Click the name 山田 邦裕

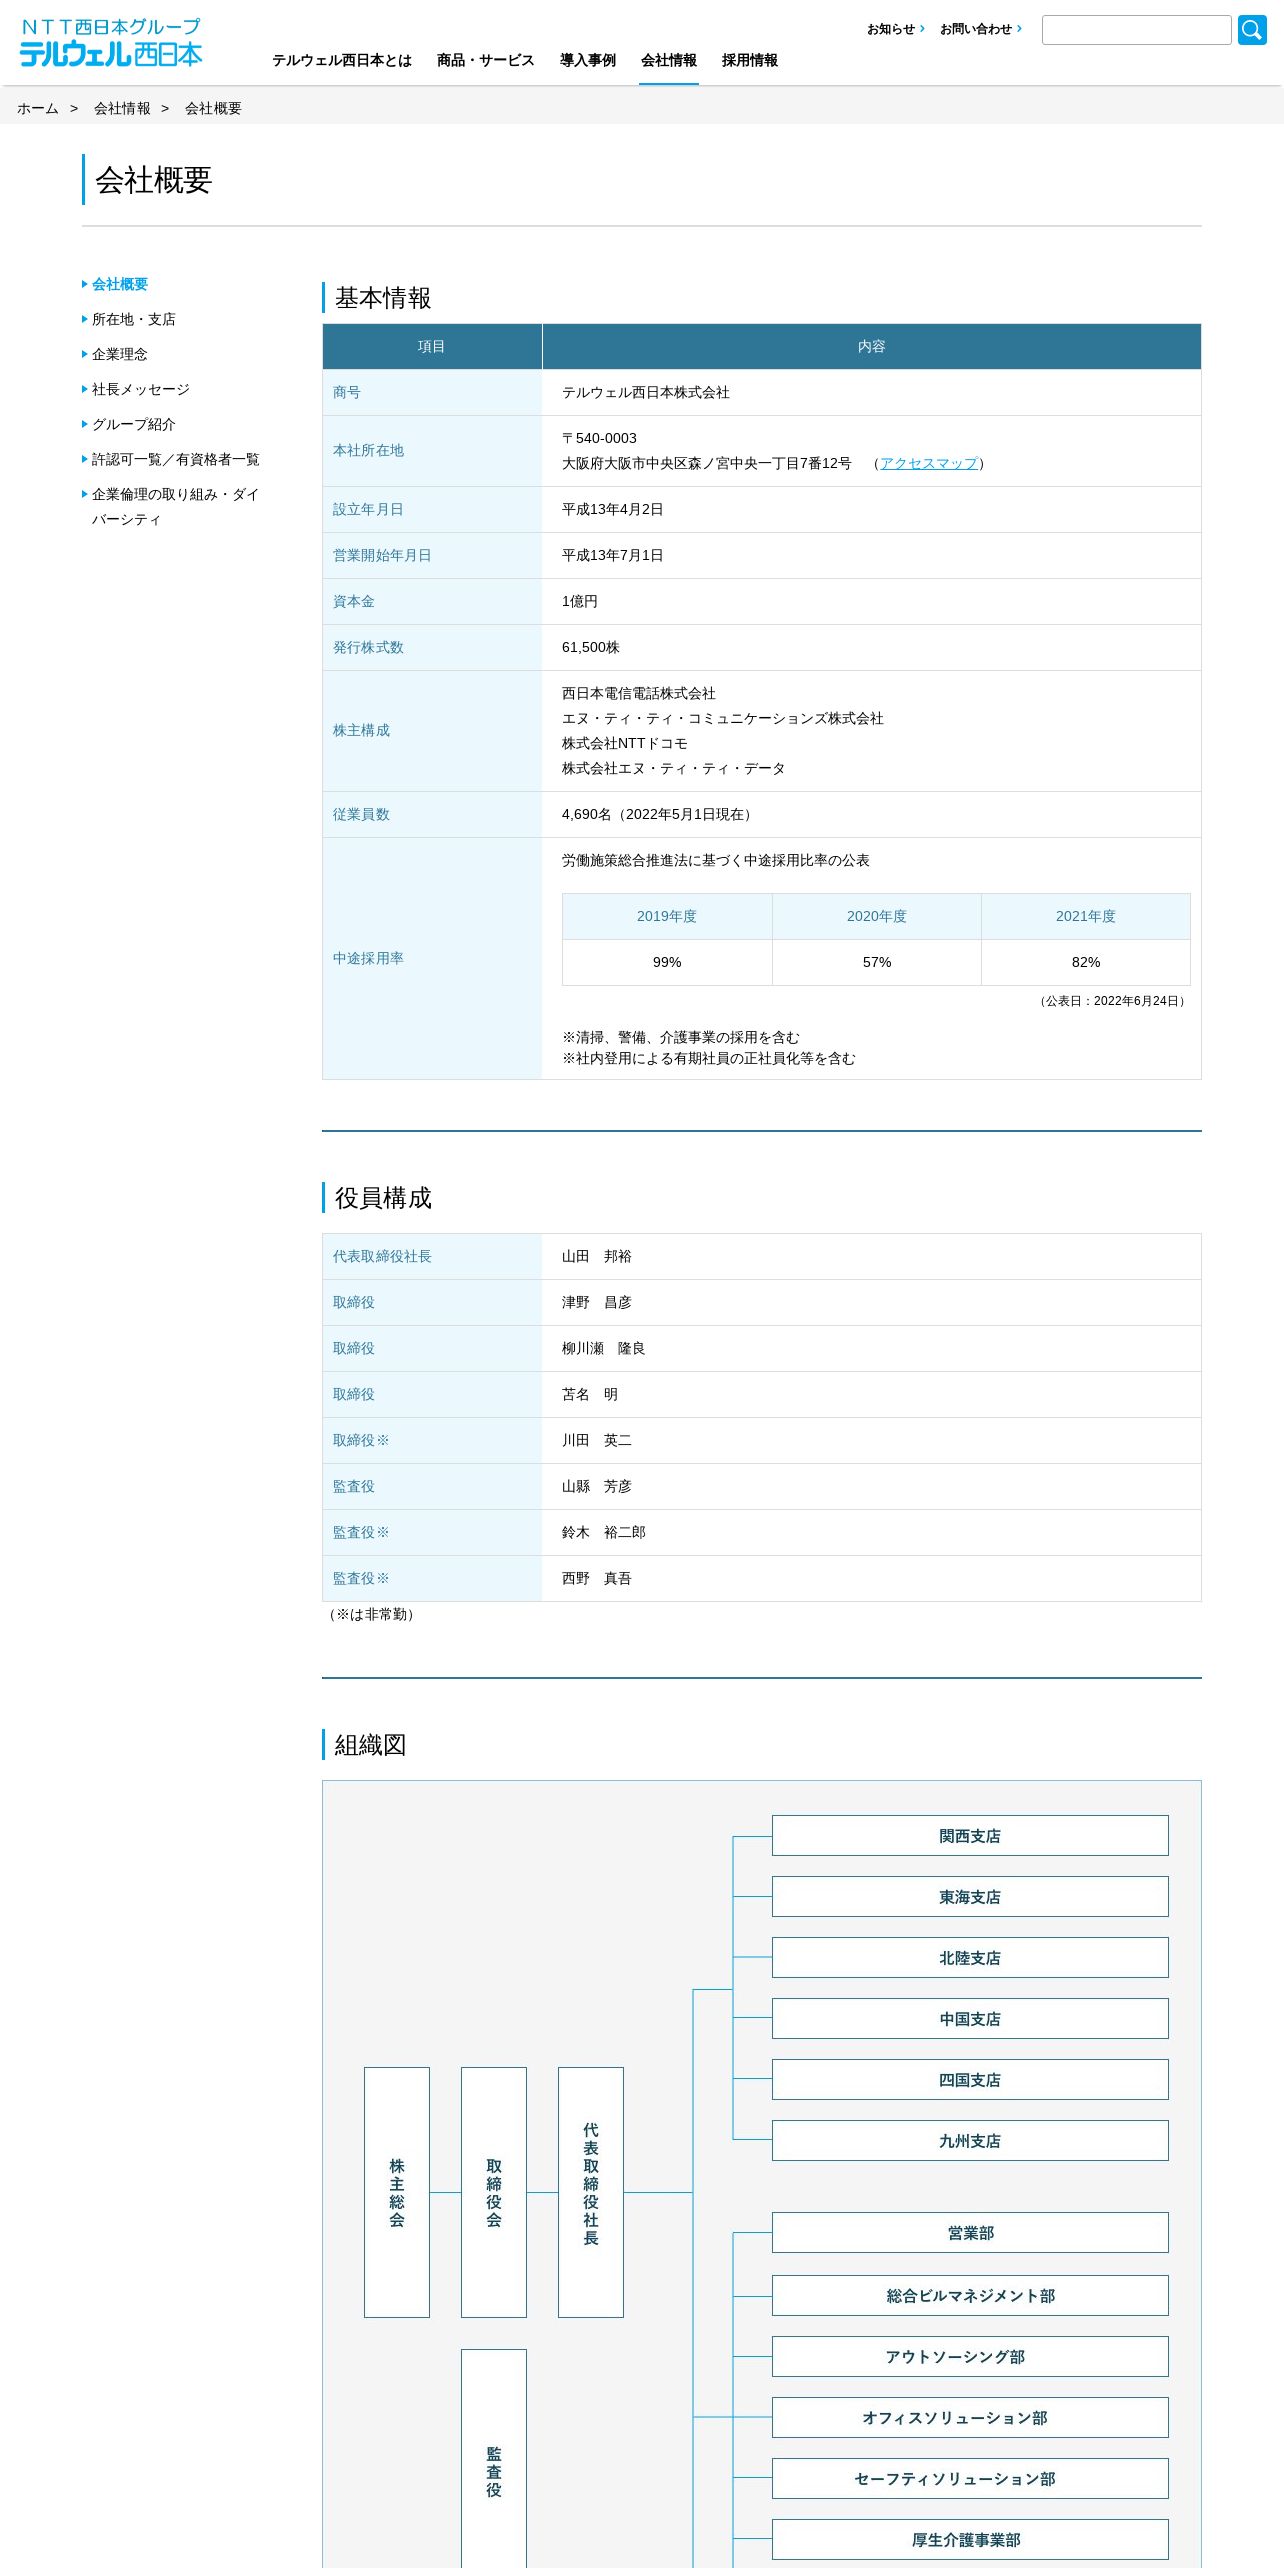(597, 1256)
